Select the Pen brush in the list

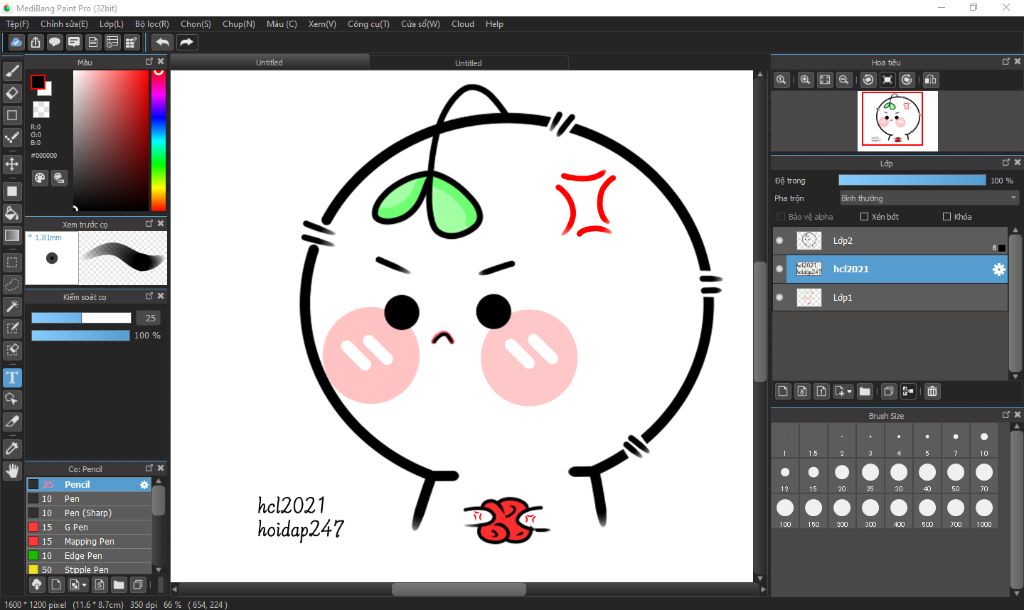[89, 499]
